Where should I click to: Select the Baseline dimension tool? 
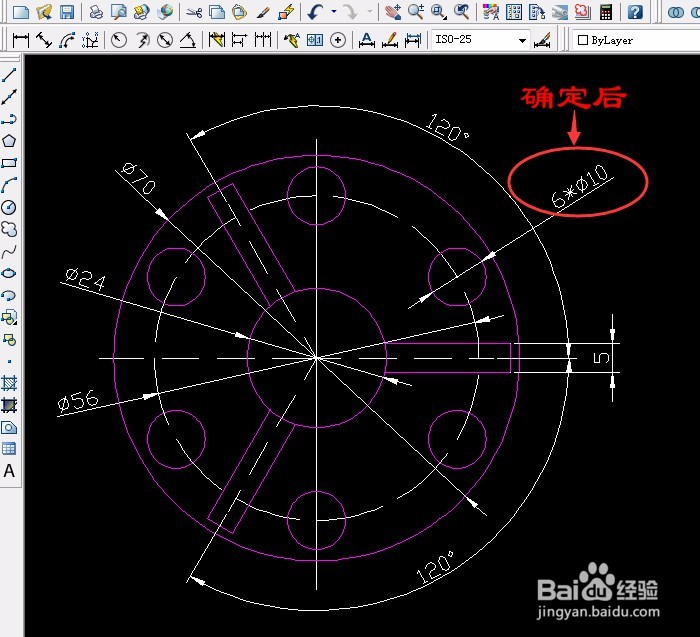click(x=239, y=40)
